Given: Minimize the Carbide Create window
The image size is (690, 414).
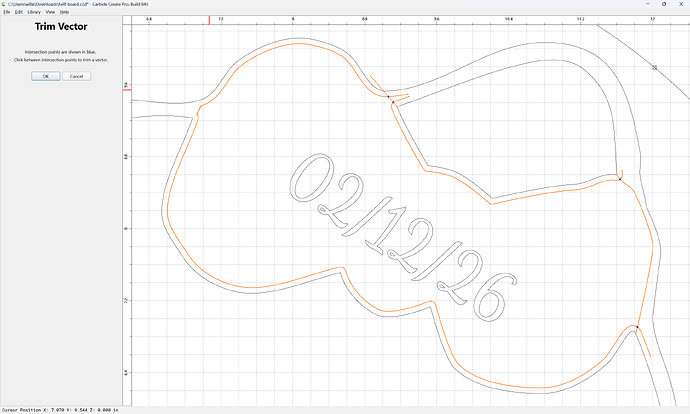Looking at the screenshot, I should 648,4.
